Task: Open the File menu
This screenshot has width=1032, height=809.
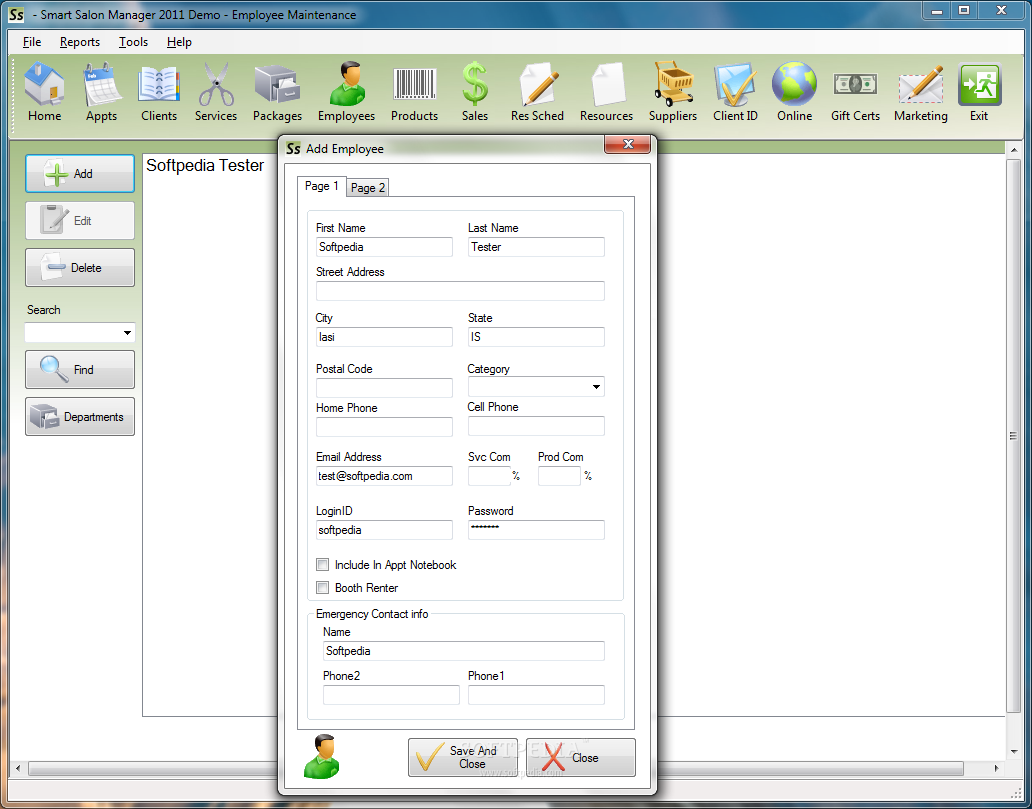Action: 32,42
